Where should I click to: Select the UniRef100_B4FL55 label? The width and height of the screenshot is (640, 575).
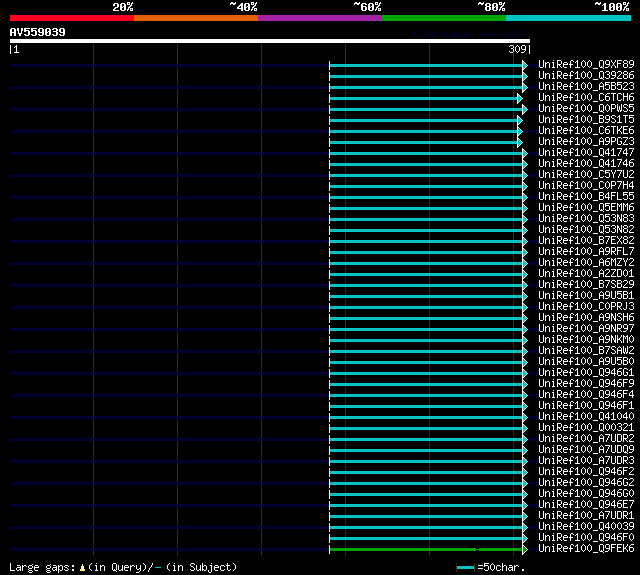586,197
